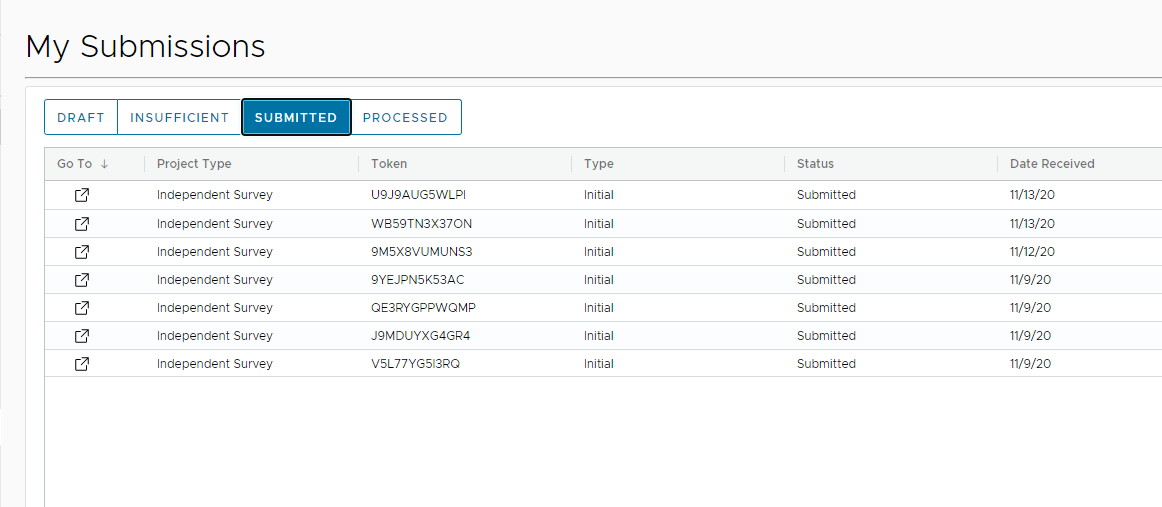Screen dimensions: 1162x507
Task: Click the My Submissions page heading
Action: coord(146,46)
